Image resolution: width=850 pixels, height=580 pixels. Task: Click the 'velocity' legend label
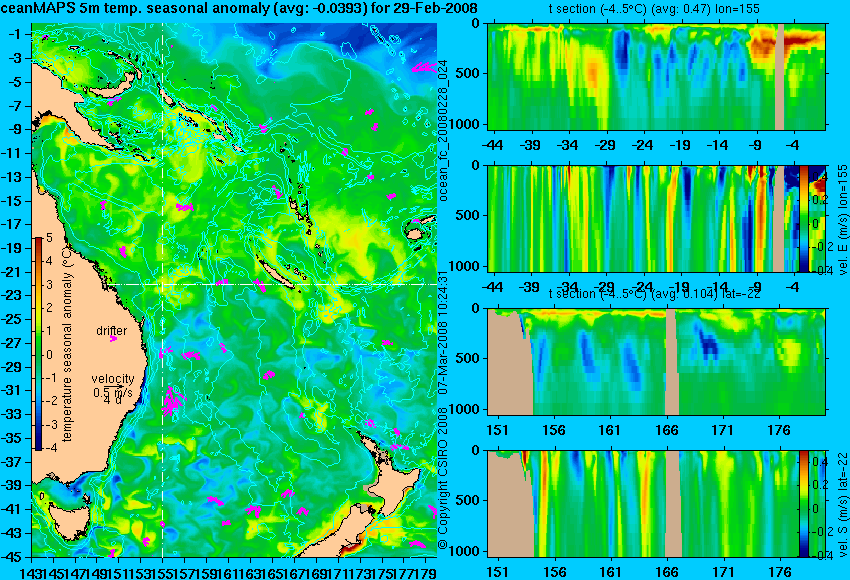[x=113, y=378]
